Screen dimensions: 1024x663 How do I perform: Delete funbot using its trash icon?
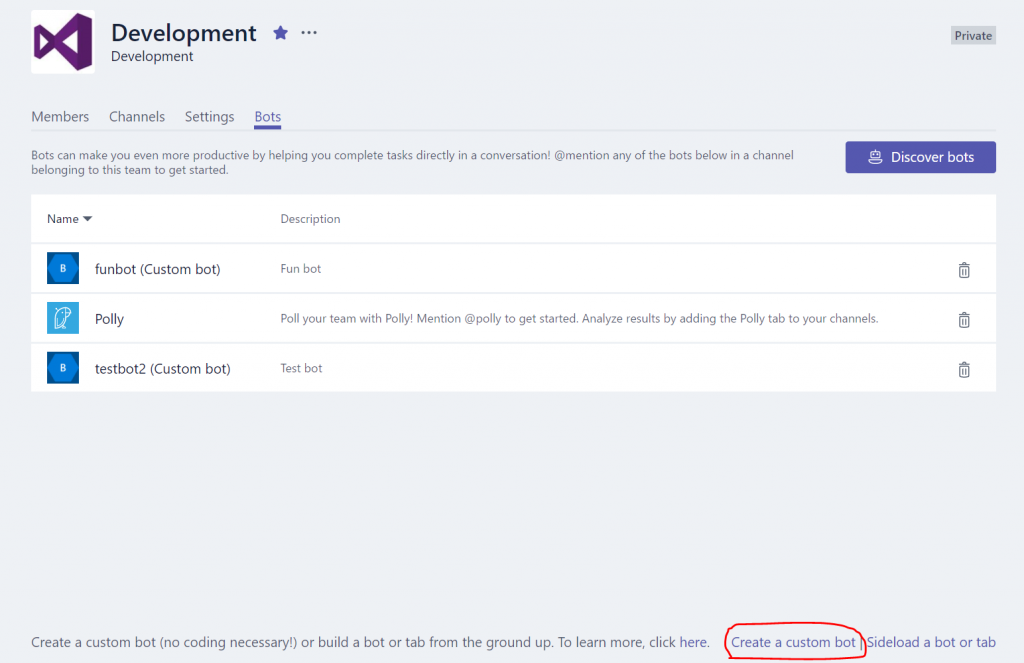(x=964, y=270)
